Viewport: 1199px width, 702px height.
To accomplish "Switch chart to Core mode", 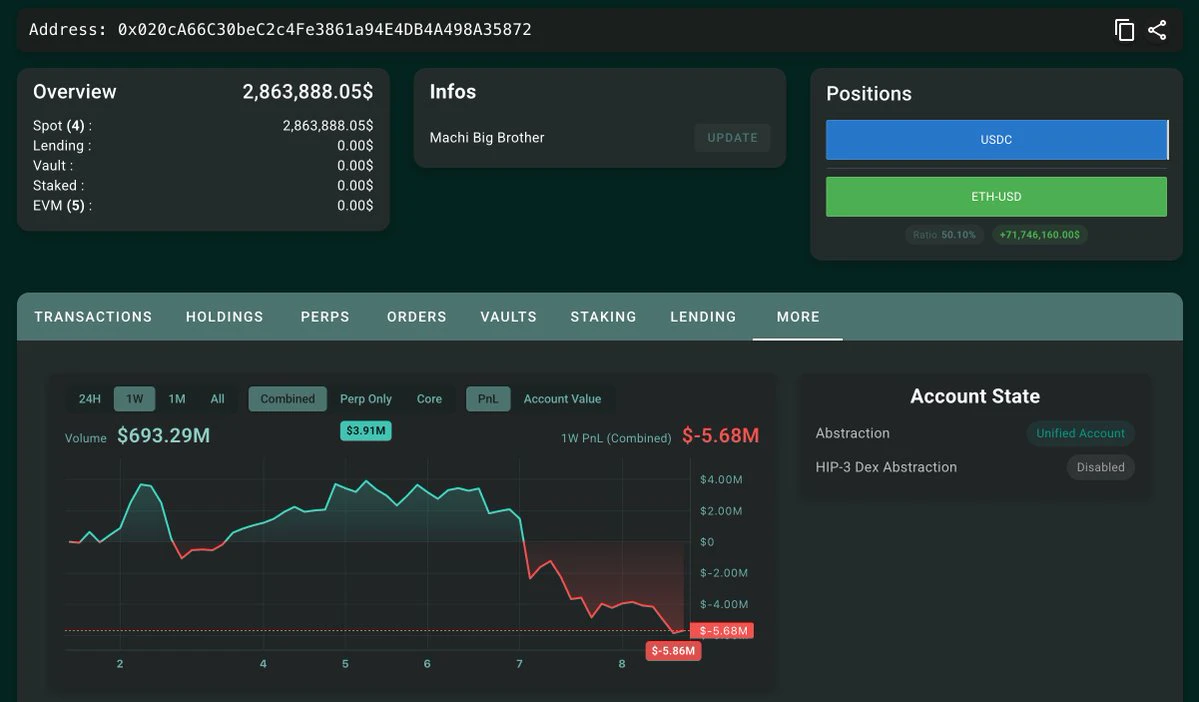I will pyautogui.click(x=429, y=398).
